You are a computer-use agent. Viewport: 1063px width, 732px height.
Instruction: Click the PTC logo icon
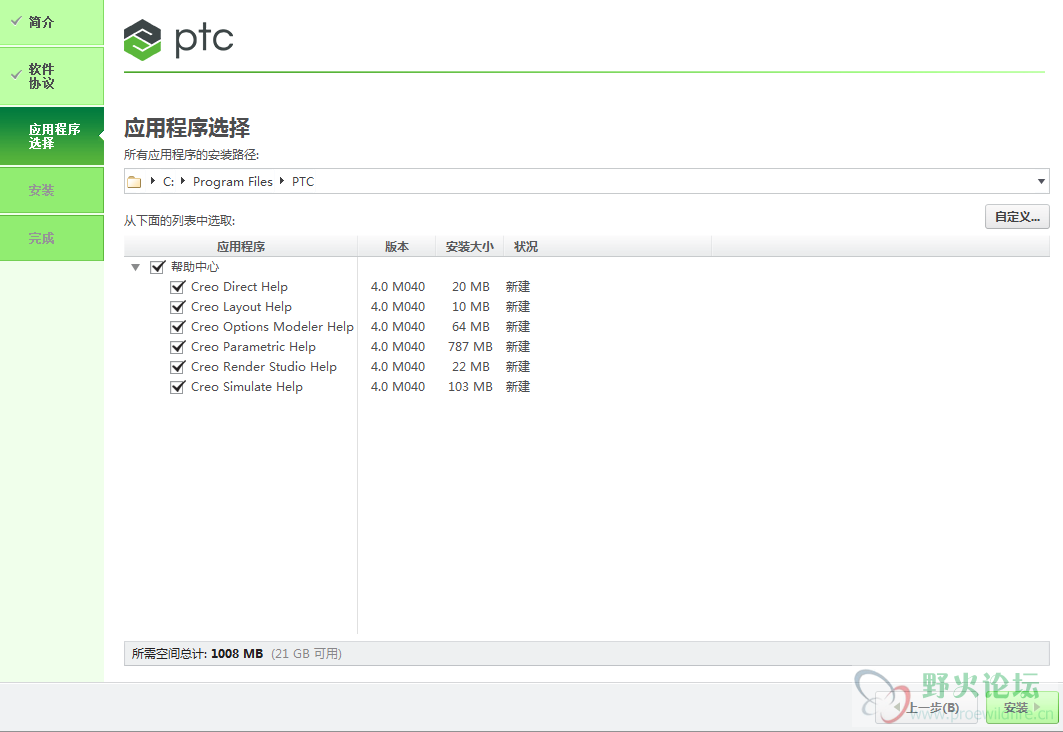pos(142,40)
